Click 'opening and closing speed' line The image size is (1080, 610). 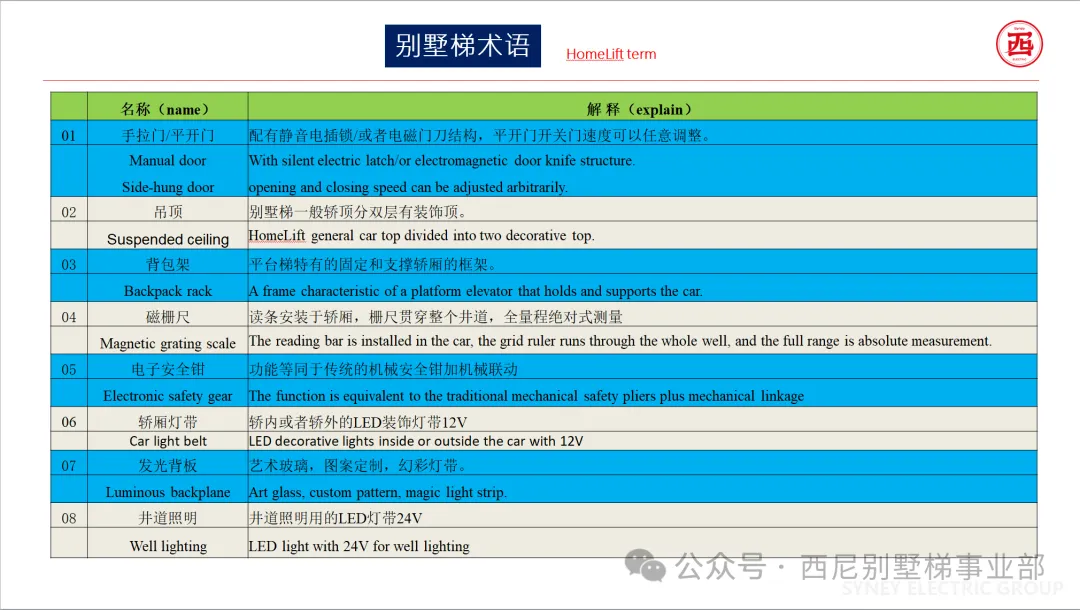pyautogui.click(x=408, y=187)
